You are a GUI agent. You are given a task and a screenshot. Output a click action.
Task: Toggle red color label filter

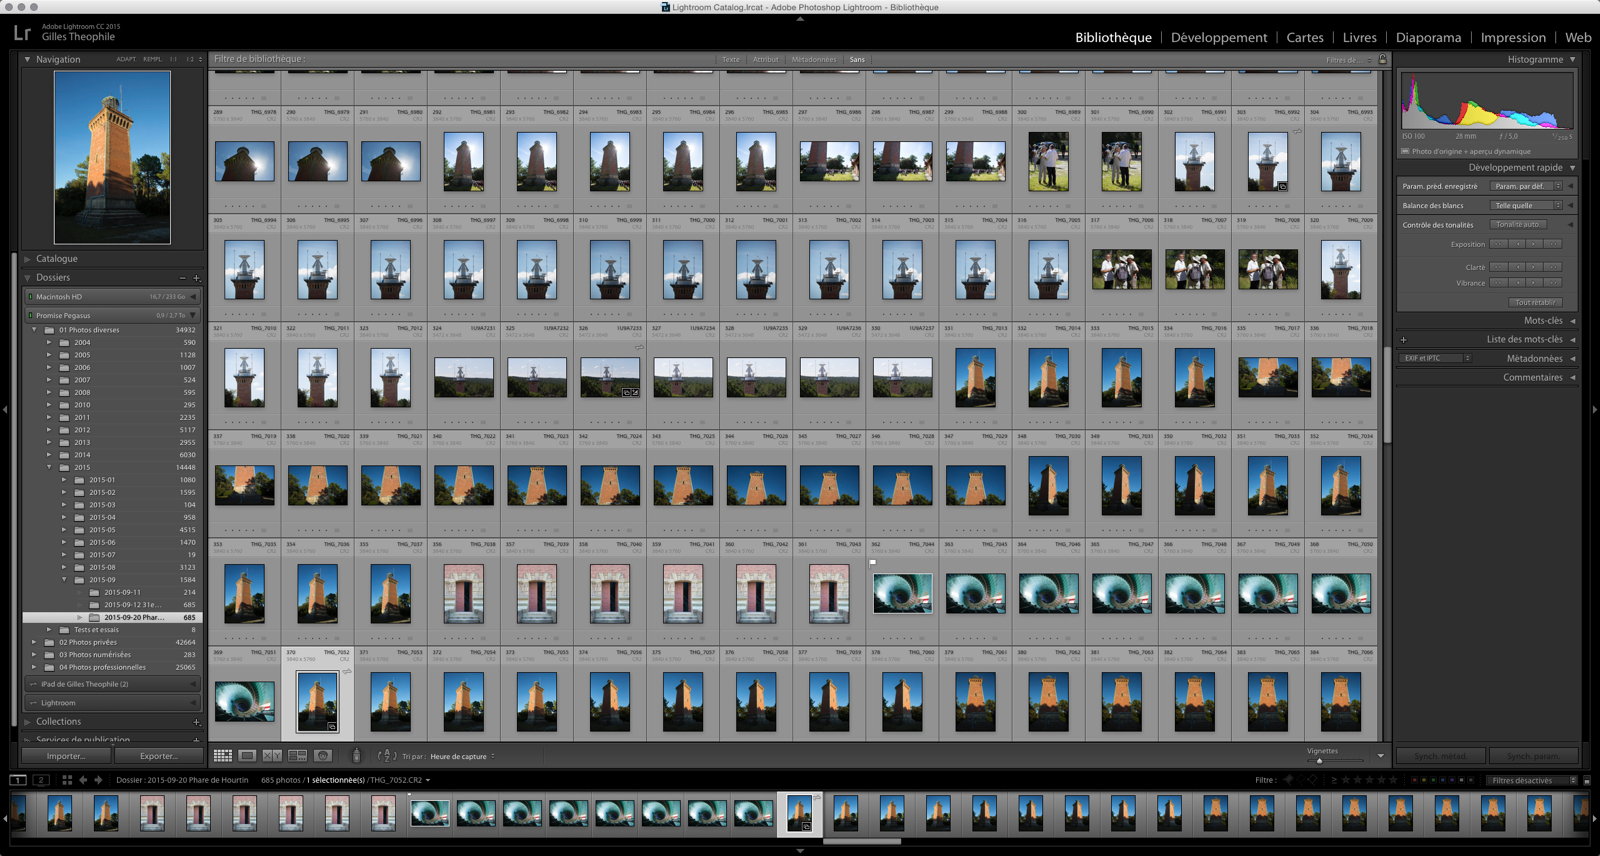pyautogui.click(x=1414, y=780)
